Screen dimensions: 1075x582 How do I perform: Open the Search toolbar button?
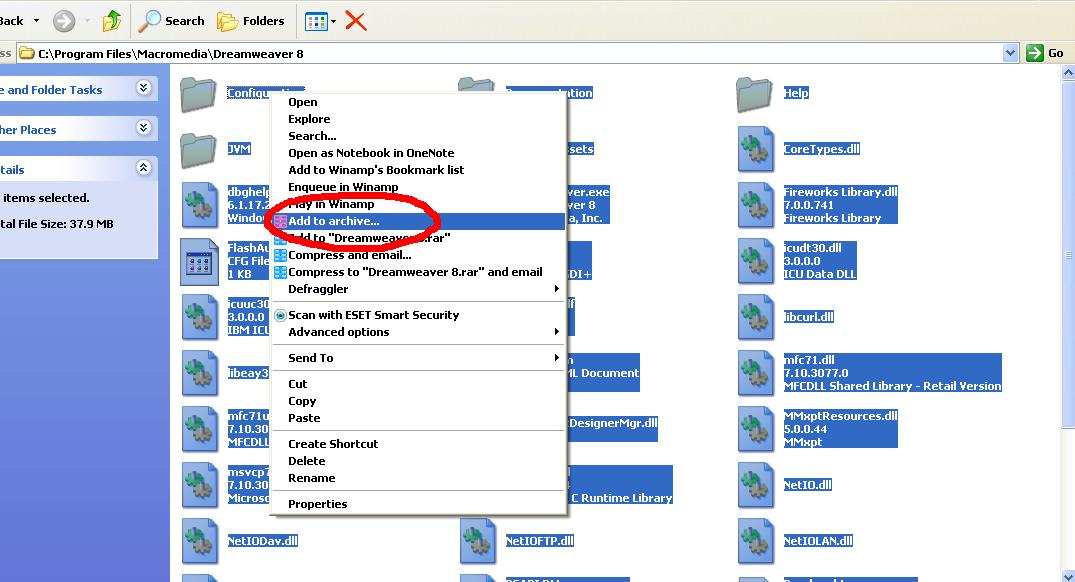tap(171, 21)
